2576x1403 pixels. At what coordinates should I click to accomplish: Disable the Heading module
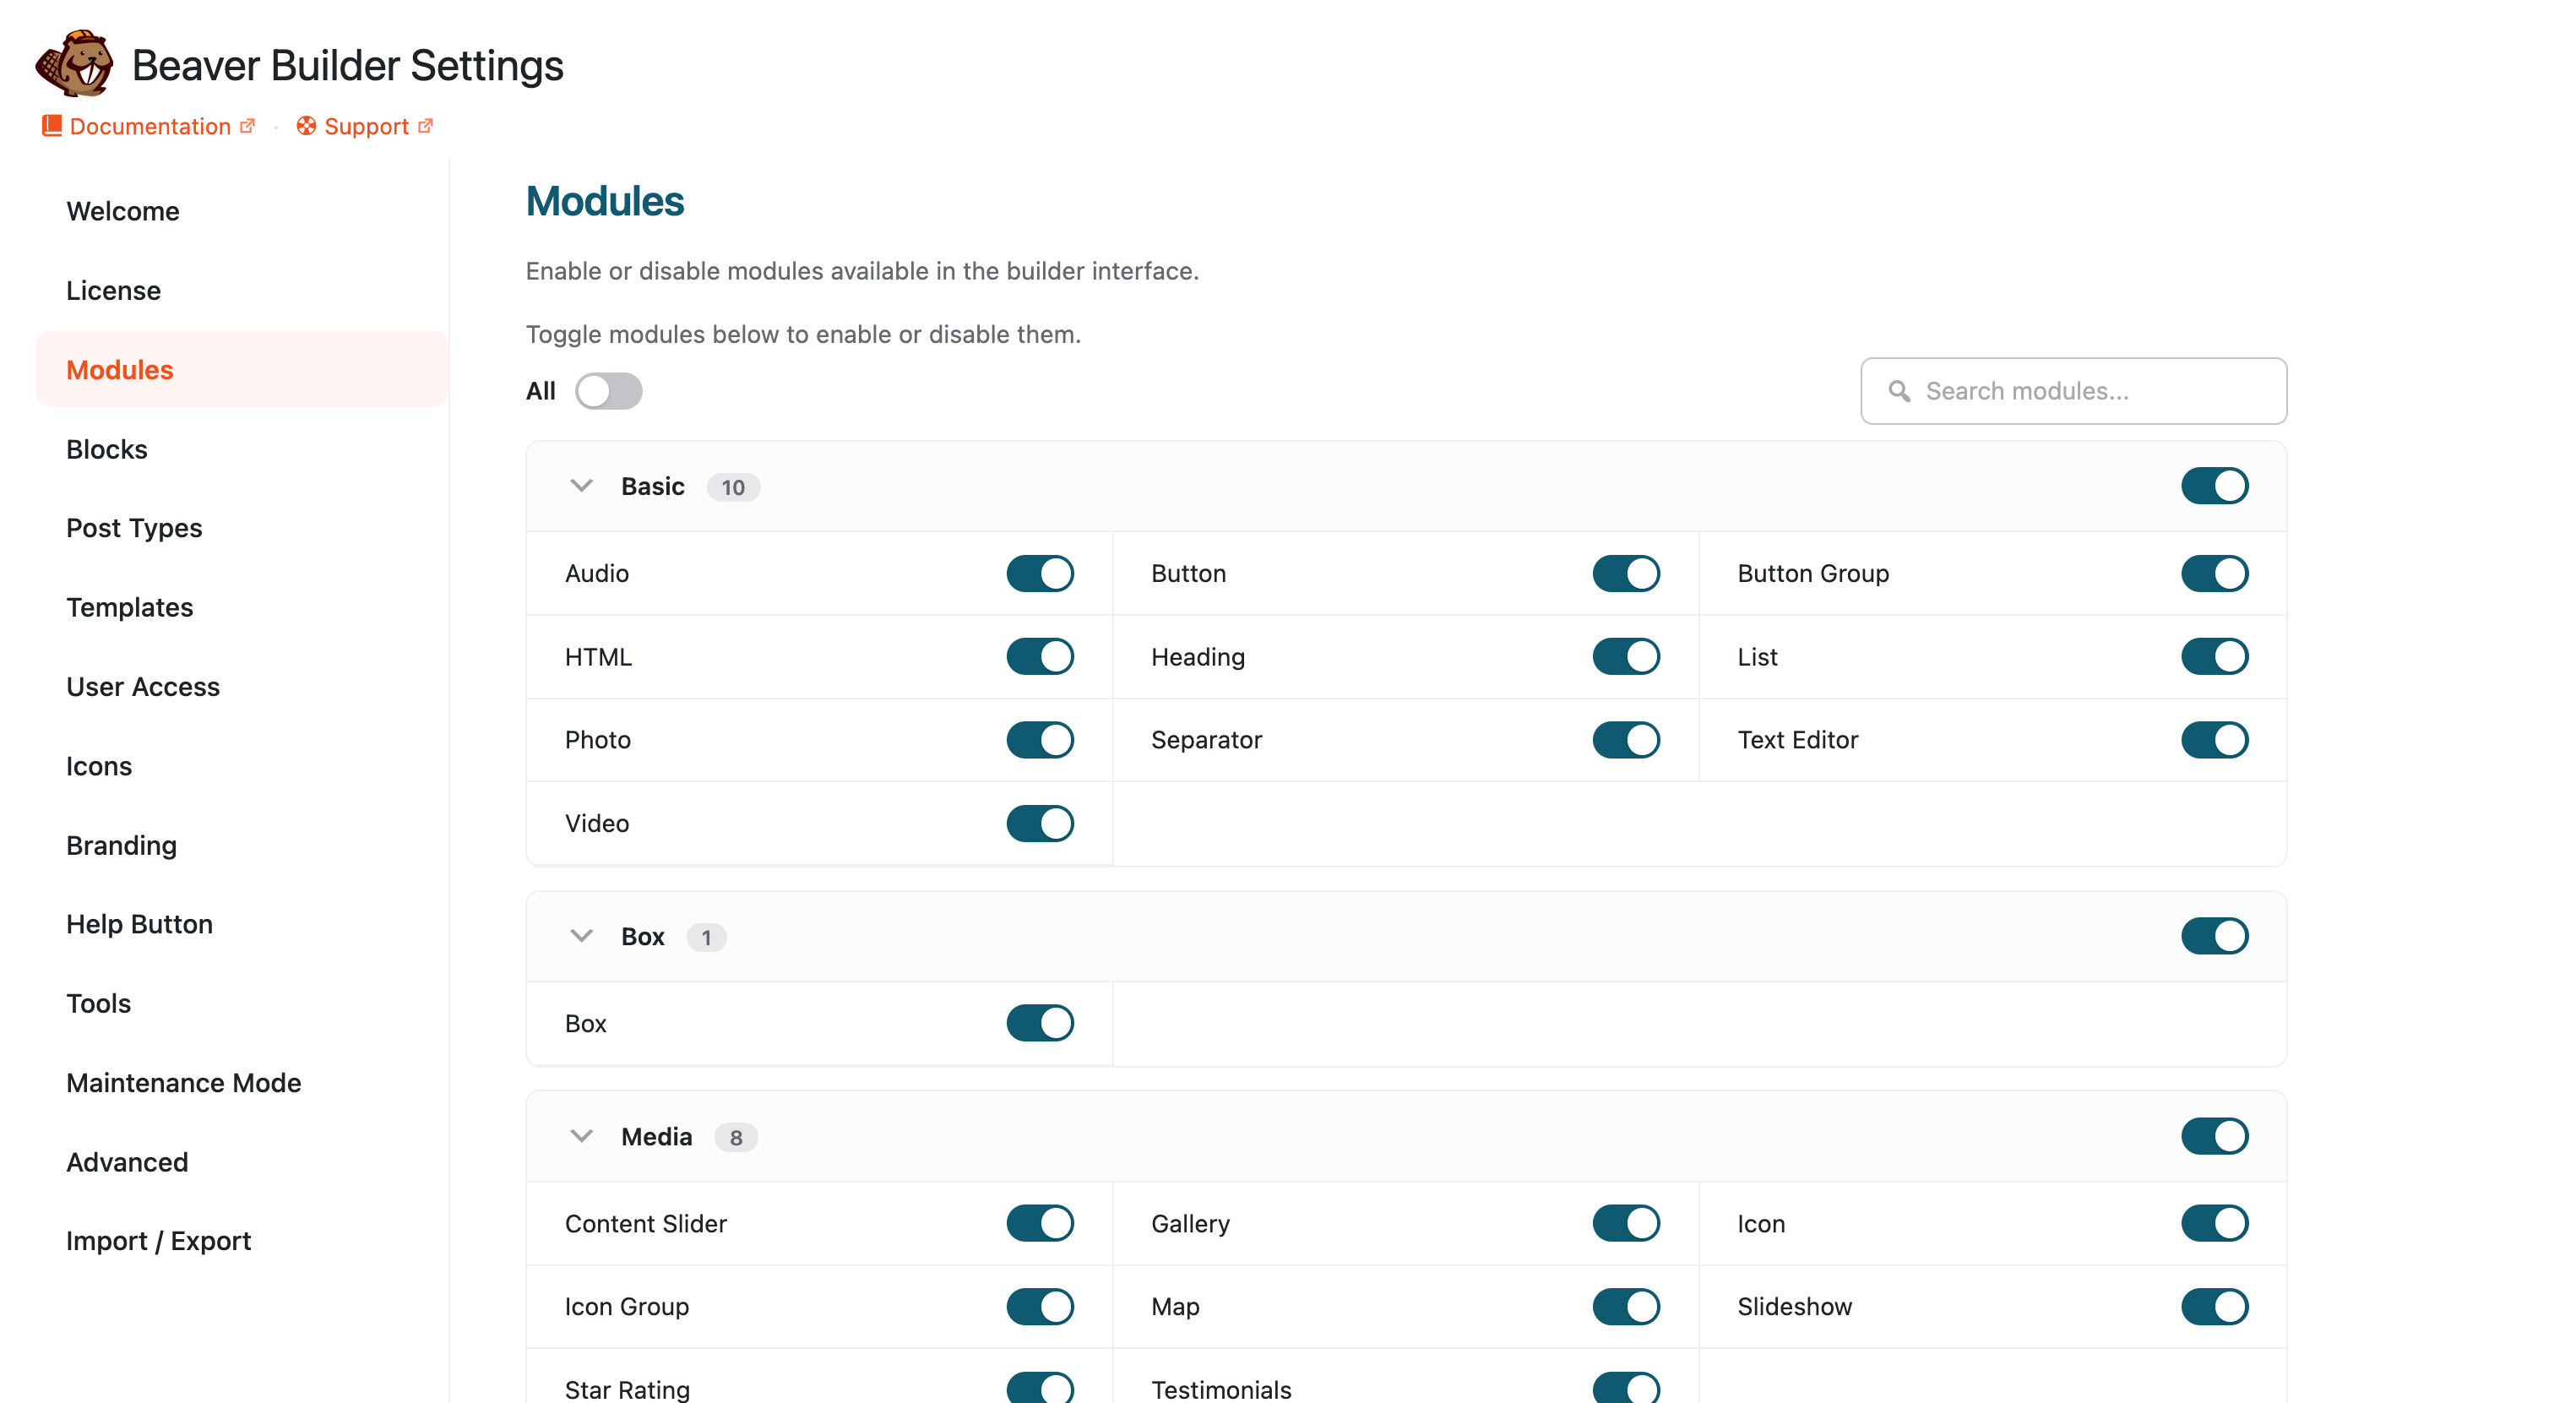pyautogui.click(x=1626, y=657)
